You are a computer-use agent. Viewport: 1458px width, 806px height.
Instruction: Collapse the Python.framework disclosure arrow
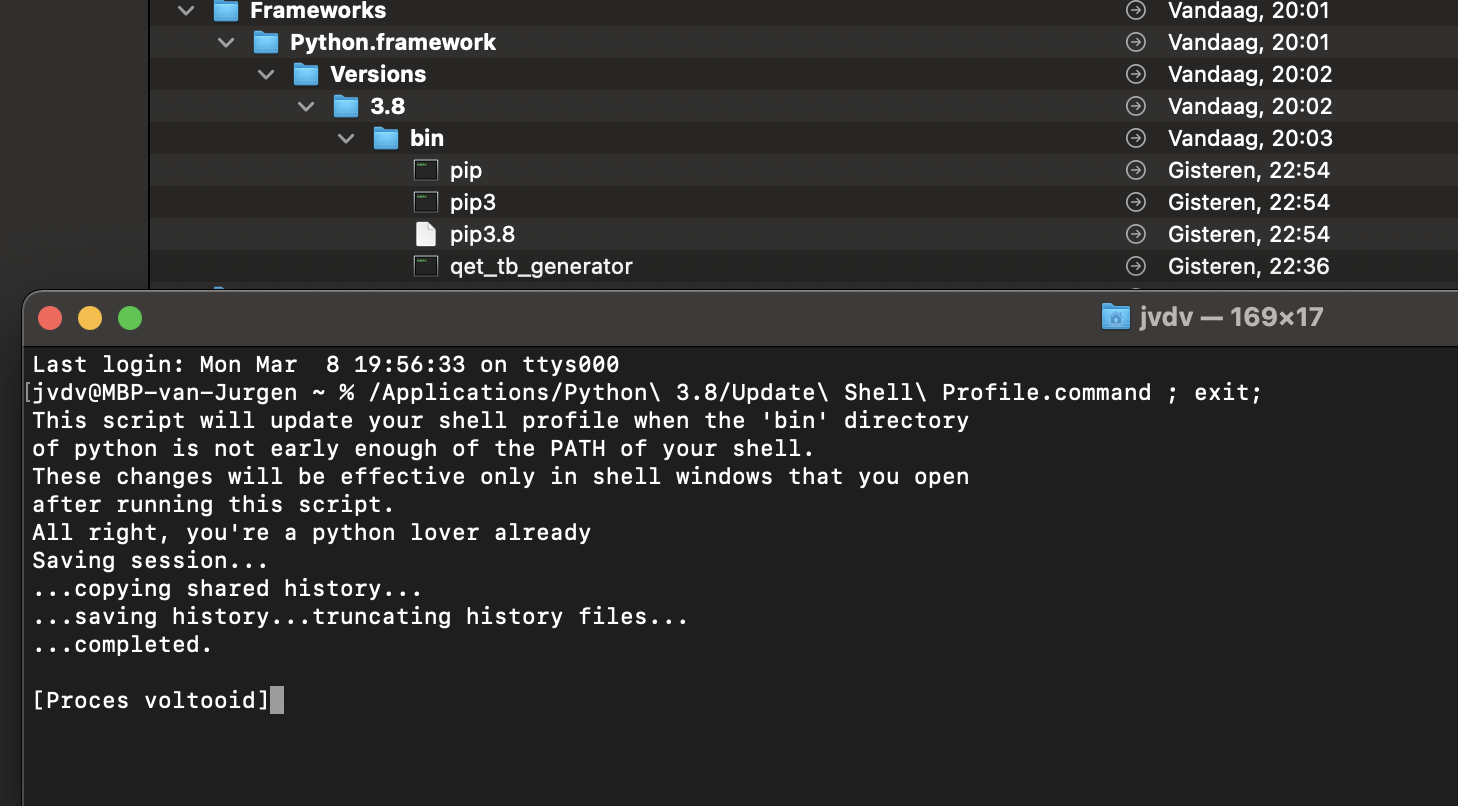pyautogui.click(x=226, y=43)
